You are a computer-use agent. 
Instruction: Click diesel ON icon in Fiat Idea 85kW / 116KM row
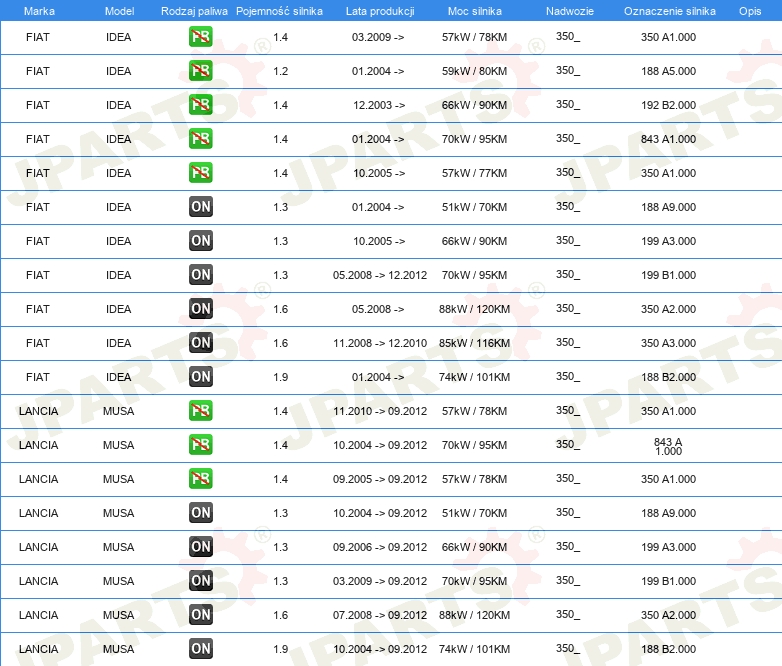tap(200, 342)
